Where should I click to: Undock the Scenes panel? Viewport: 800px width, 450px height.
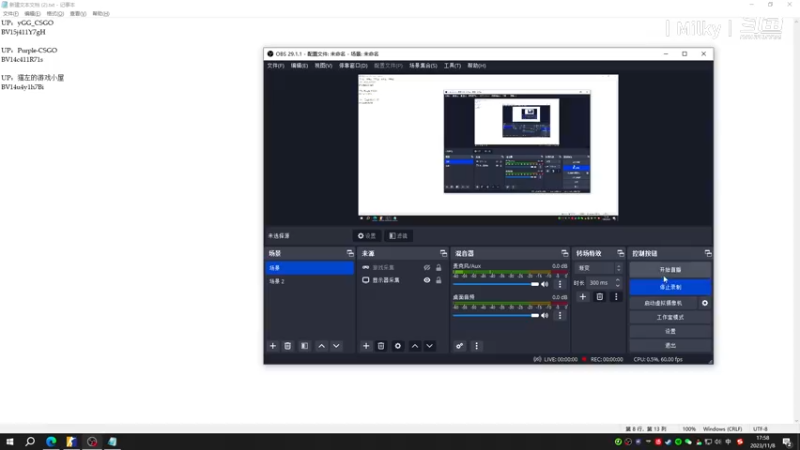(x=350, y=253)
